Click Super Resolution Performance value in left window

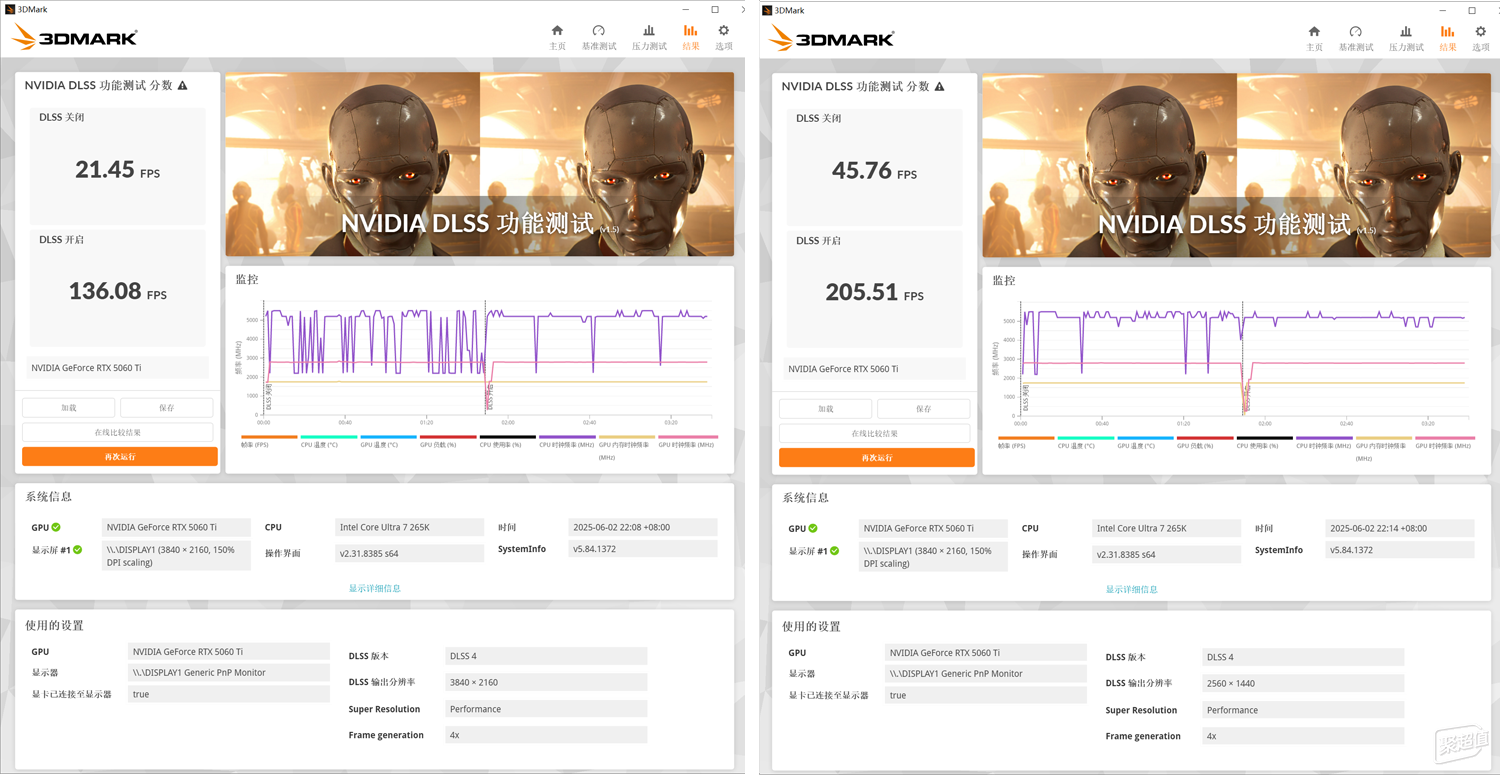pyautogui.click(x=546, y=709)
